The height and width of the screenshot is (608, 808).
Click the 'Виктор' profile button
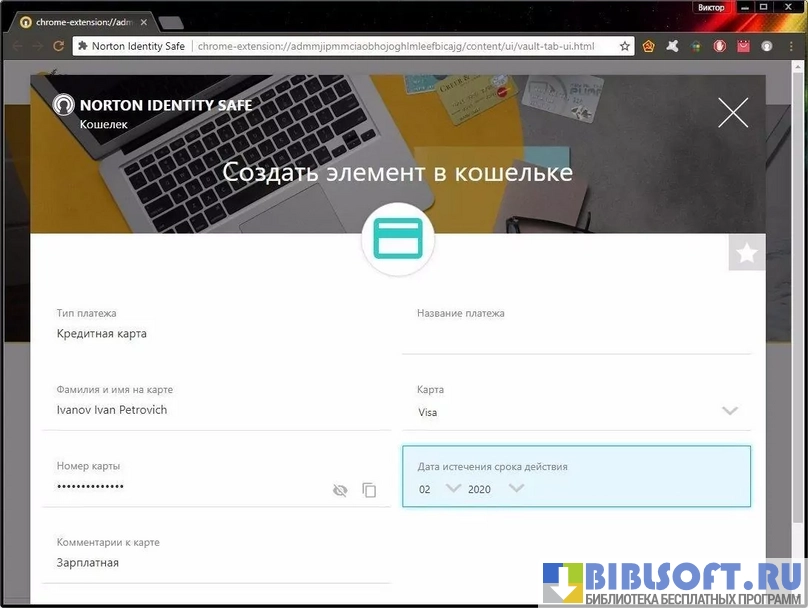coord(711,7)
